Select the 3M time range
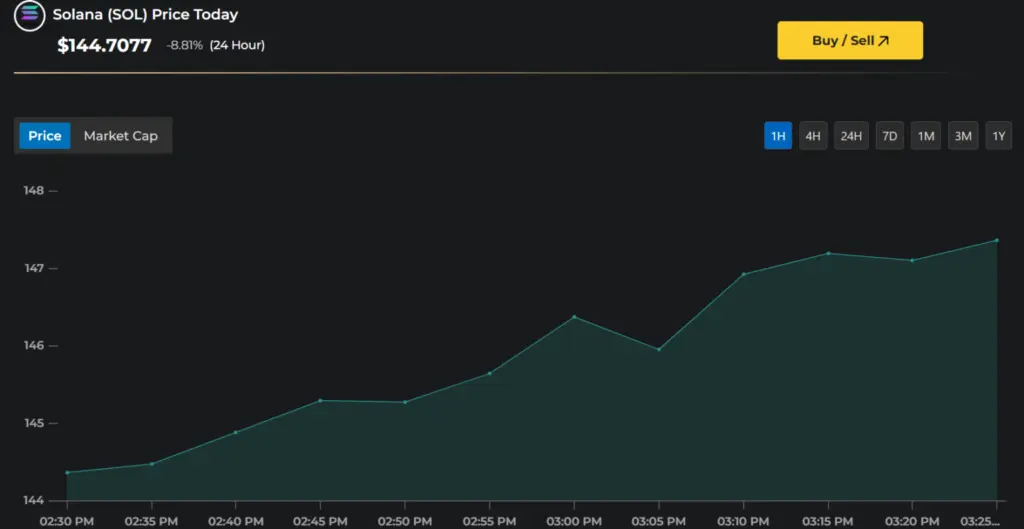The width and height of the screenshot is (1024, 529). [963, 136]
